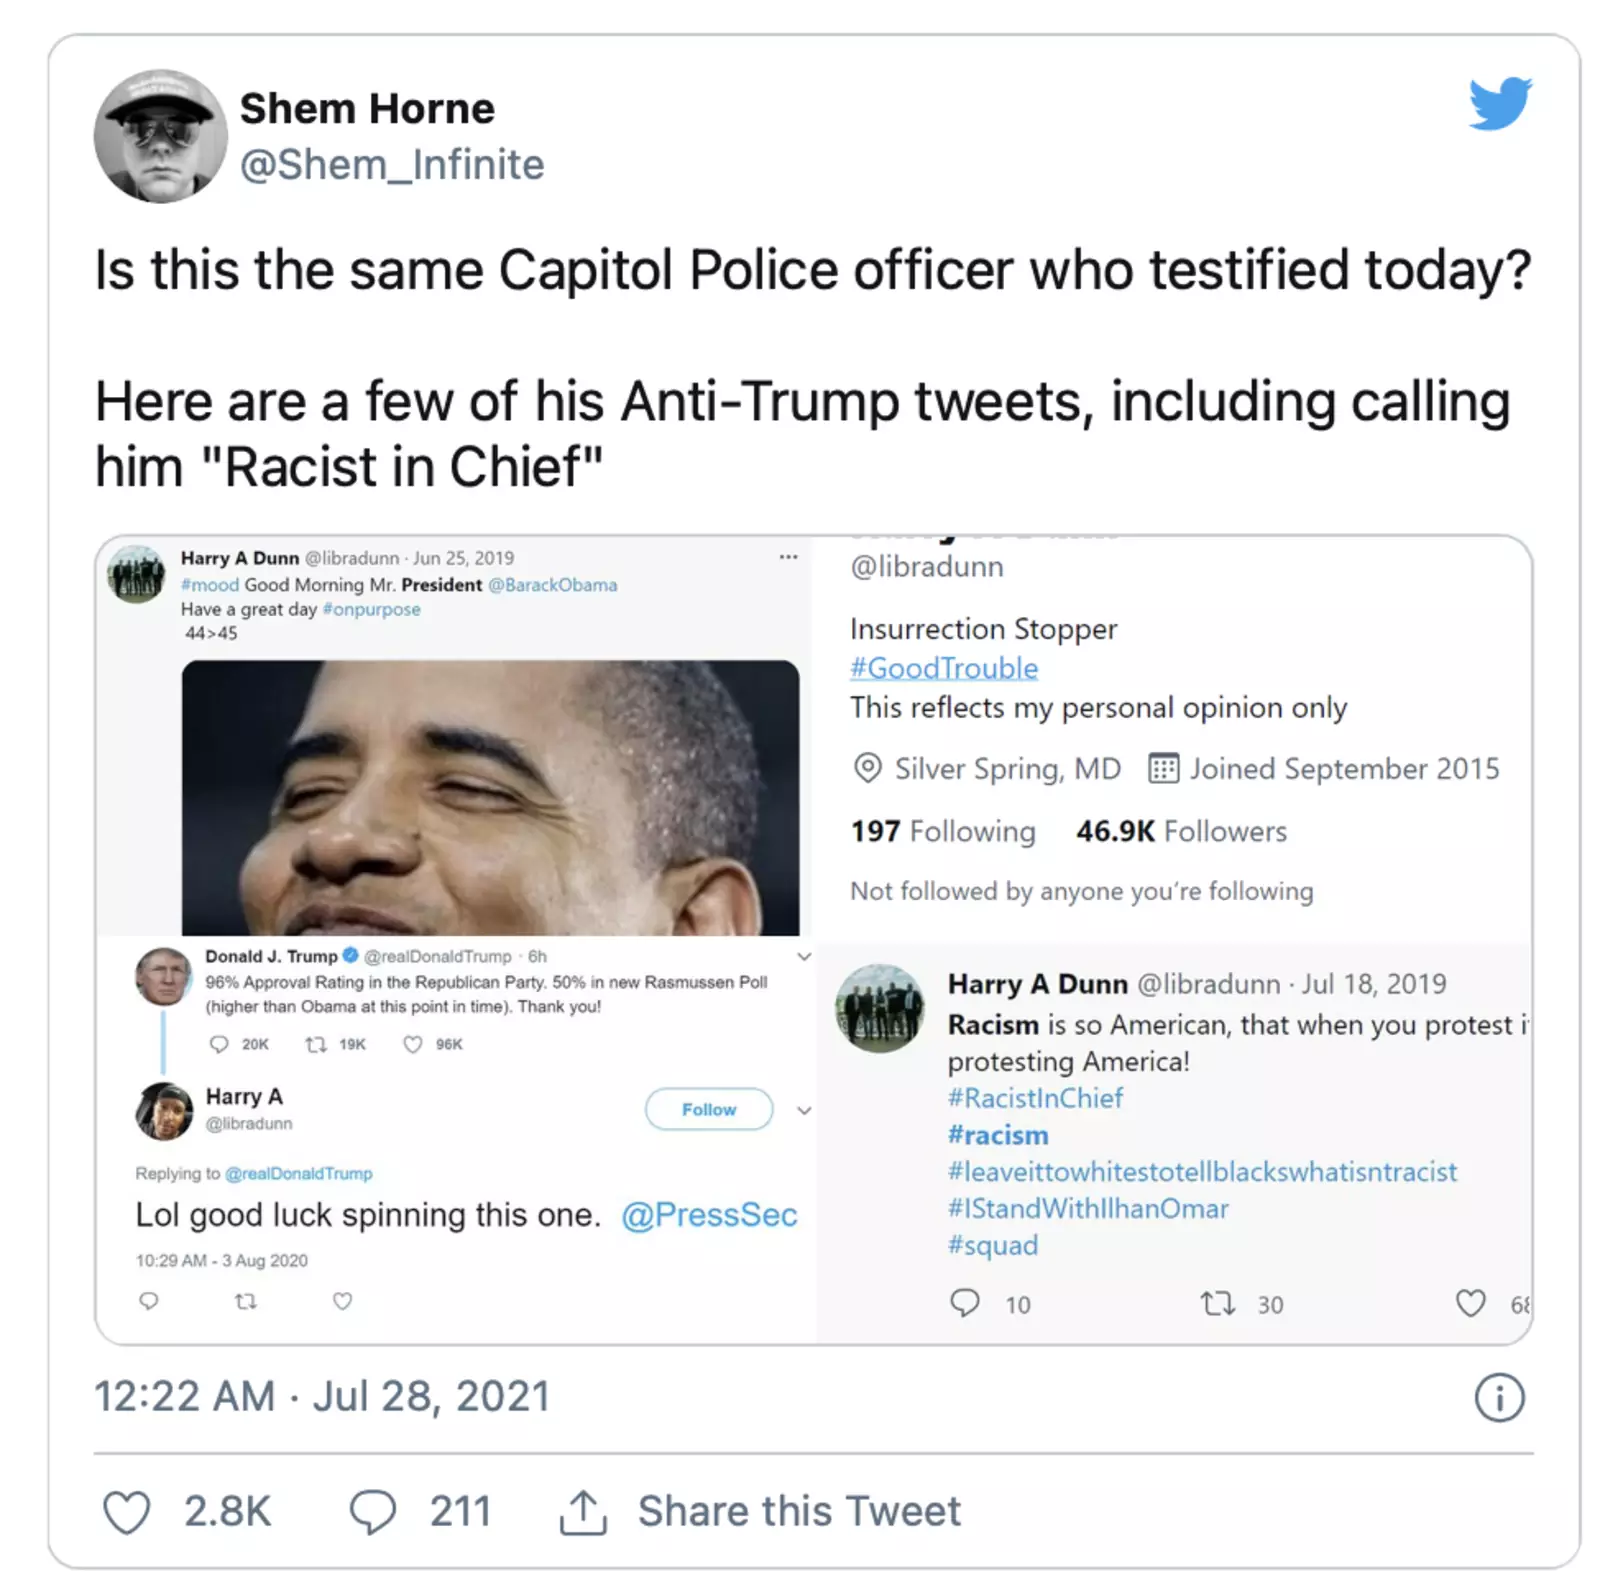
Task: Click retweet icon under PressSec reply
Action: coord(245,1301)
